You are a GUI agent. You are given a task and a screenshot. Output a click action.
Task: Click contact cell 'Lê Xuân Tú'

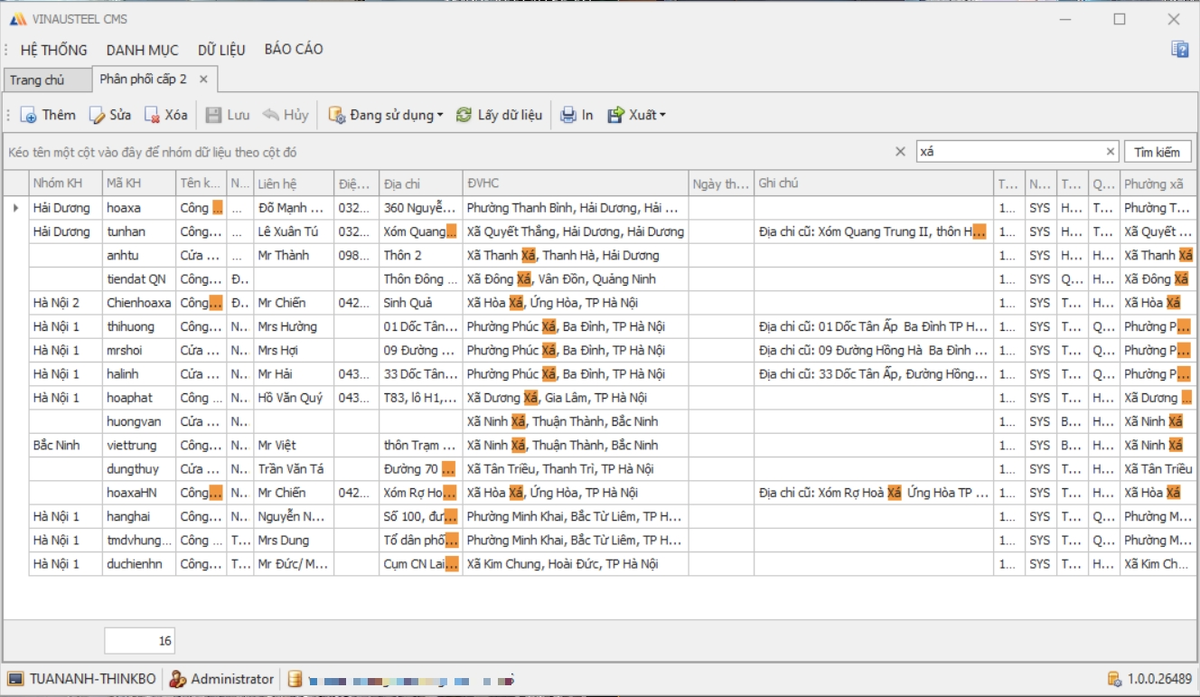(293, 232)
